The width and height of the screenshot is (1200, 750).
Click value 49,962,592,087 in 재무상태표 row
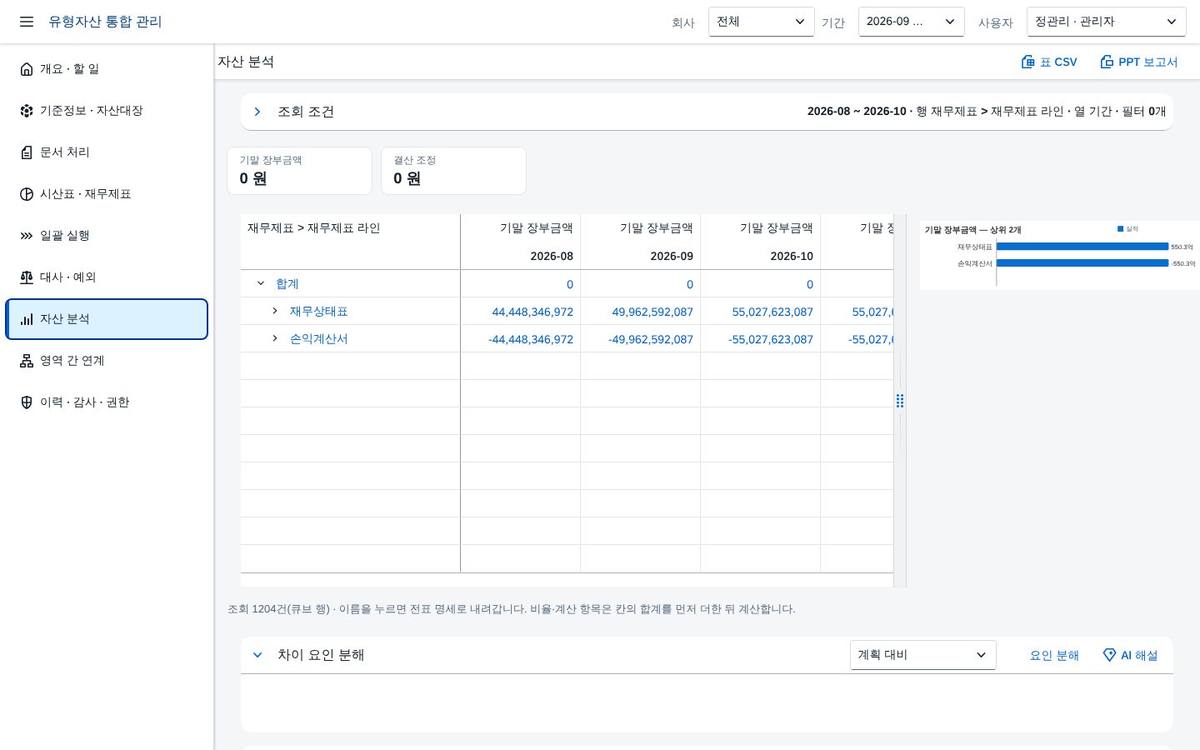click(652, 312)
